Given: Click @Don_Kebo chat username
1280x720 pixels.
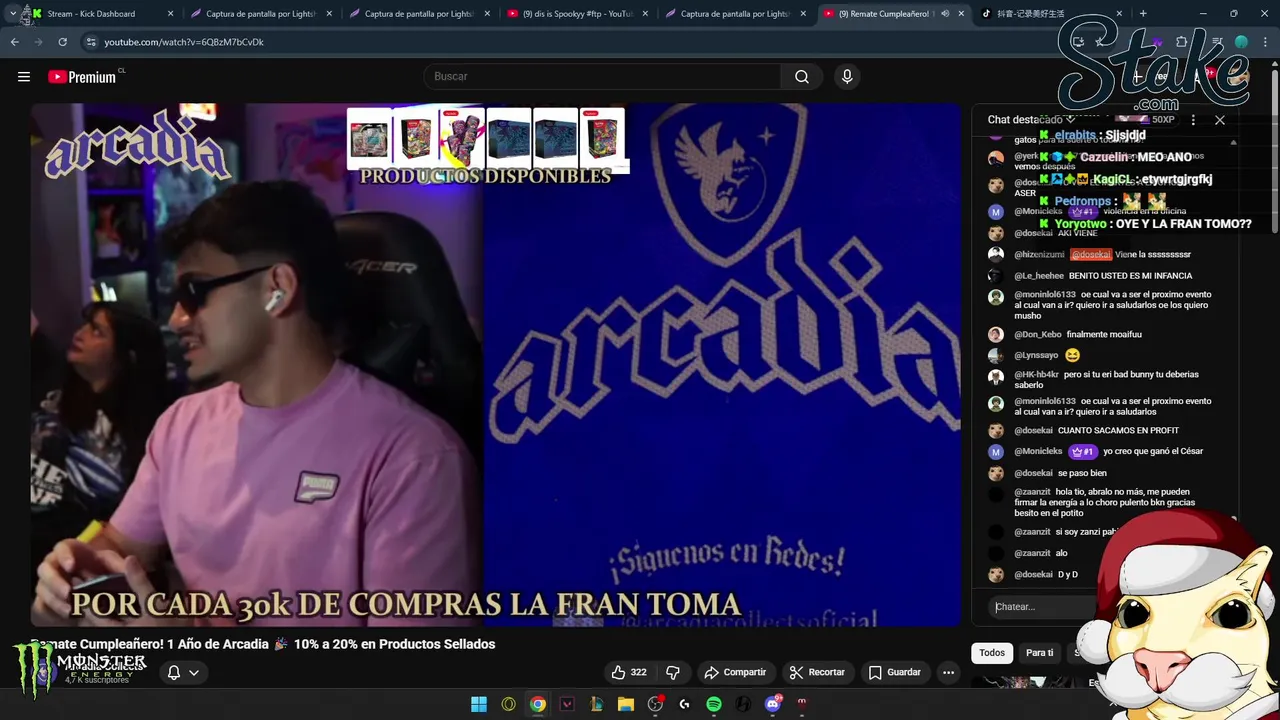Looking at the screenshot, I should click(1038, 334).
